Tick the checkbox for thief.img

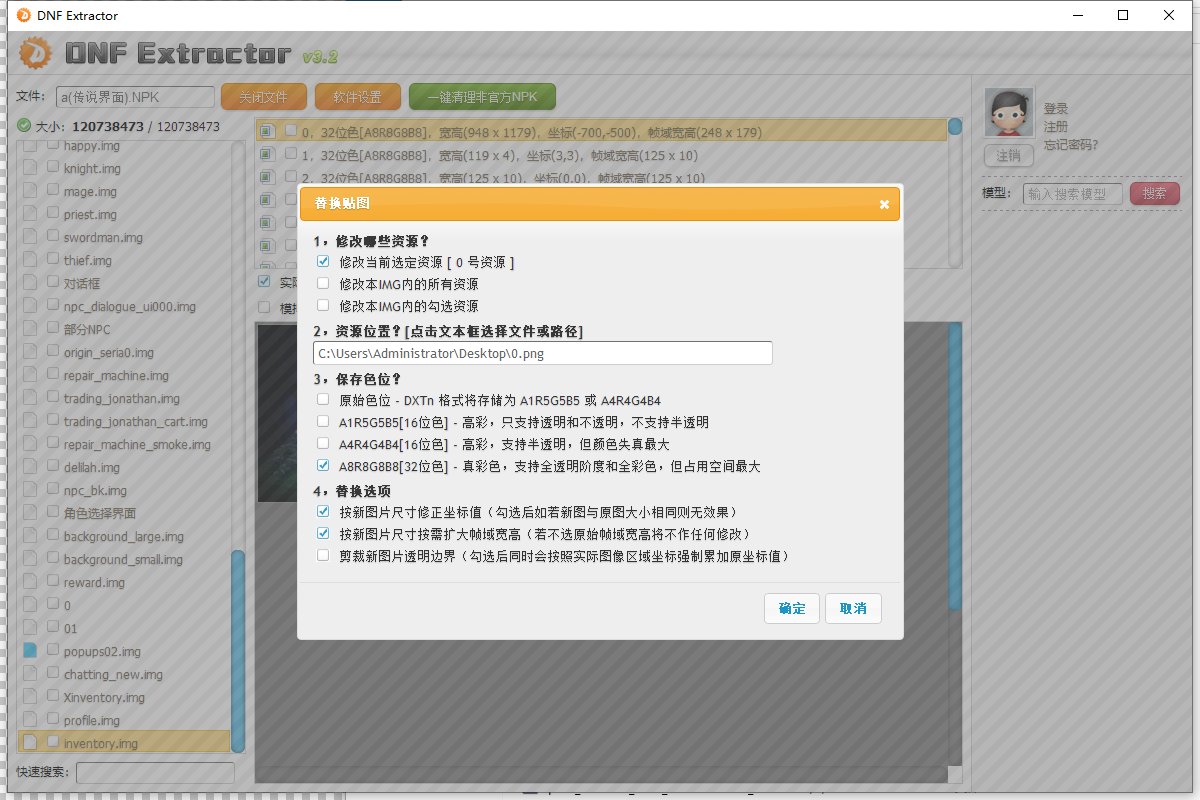pyautogui.click(x=52, y=260)
